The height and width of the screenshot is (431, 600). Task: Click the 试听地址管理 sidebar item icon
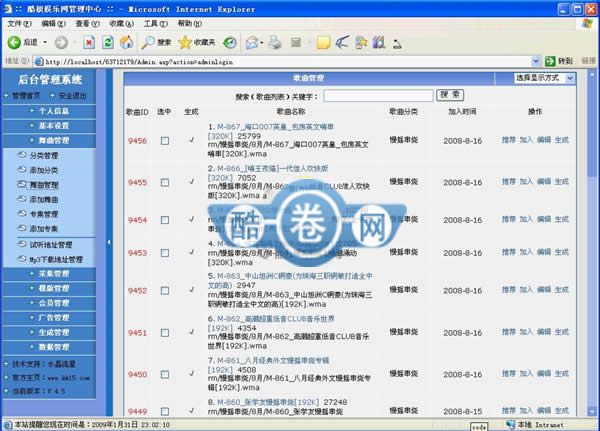tap(22, 244)
